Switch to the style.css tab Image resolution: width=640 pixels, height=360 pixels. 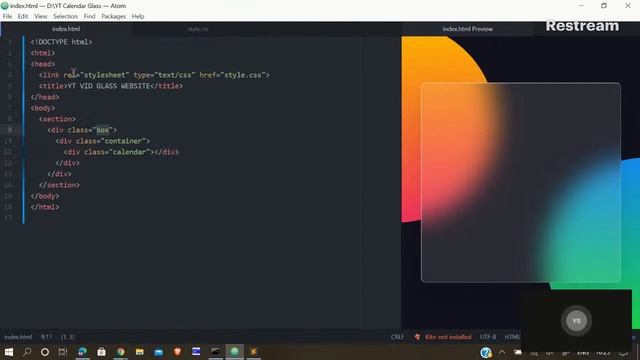point(198,29)
